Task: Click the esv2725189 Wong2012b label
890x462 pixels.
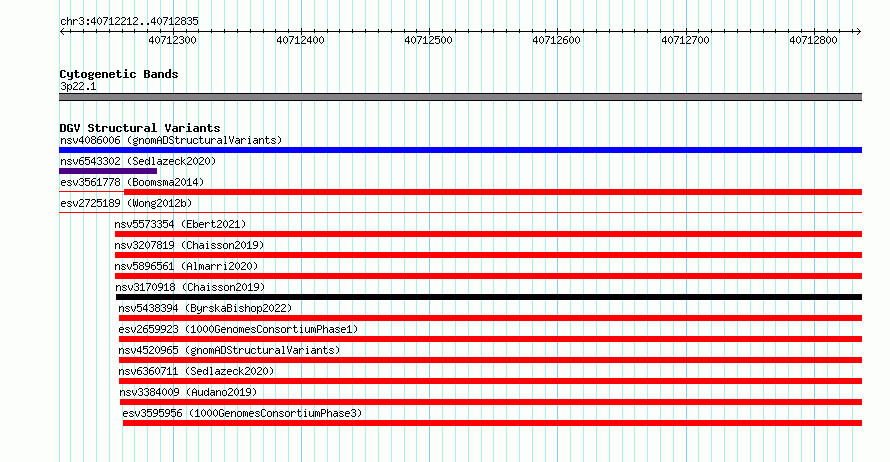Action: [126, 203]
